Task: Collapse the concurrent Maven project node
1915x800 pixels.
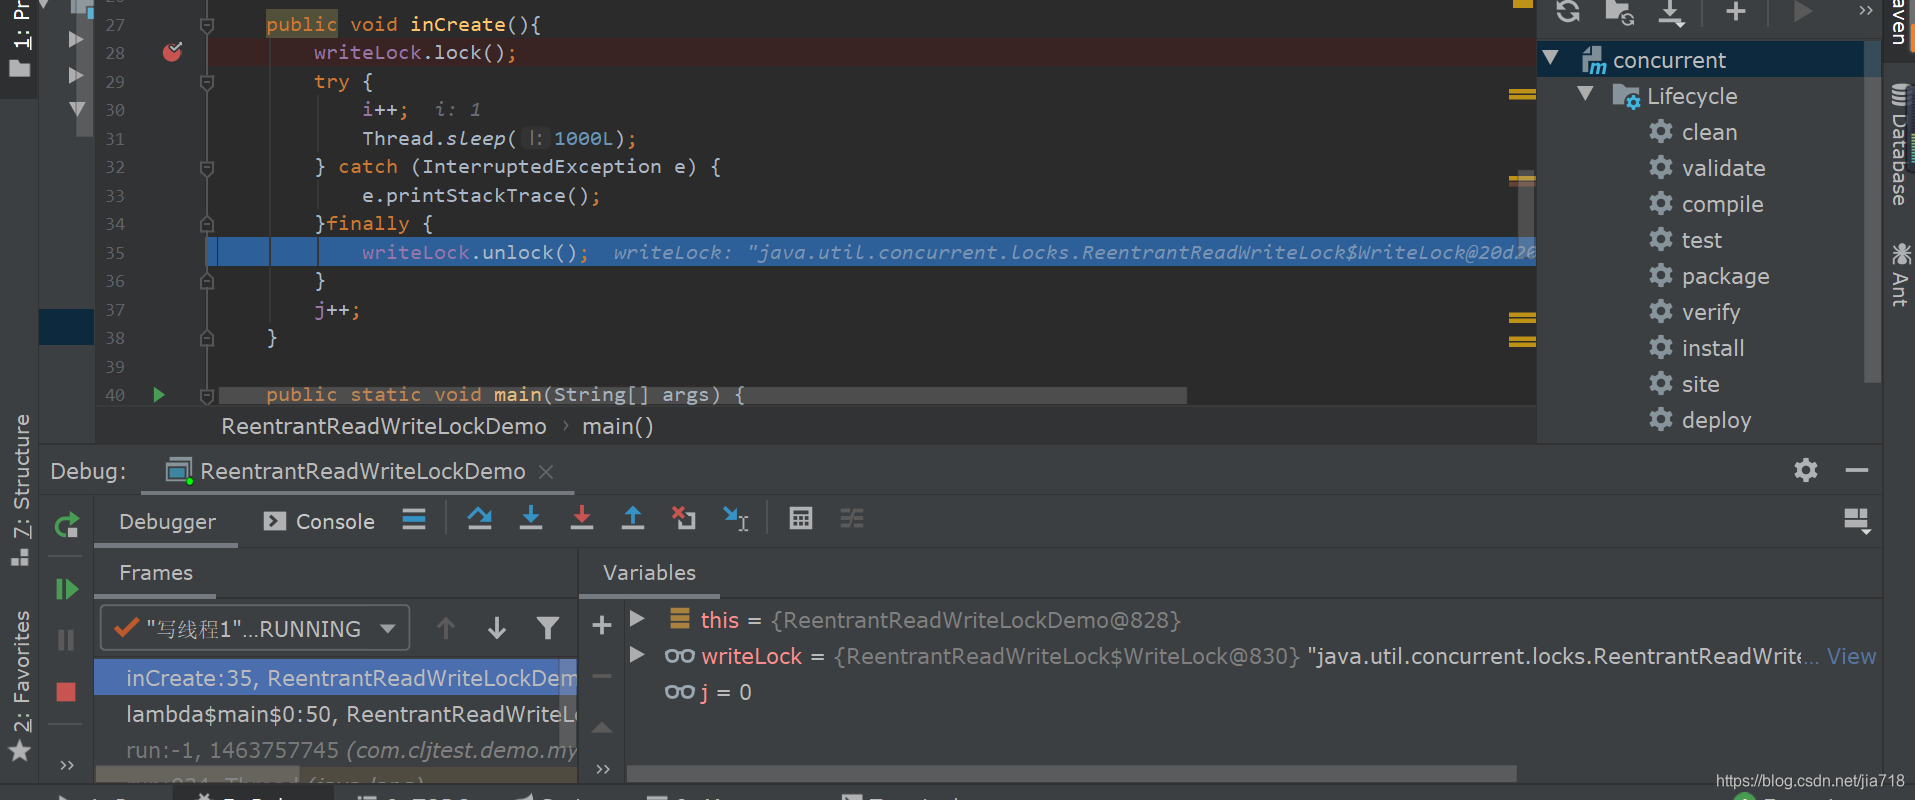Action: (x=1551, y=59)
